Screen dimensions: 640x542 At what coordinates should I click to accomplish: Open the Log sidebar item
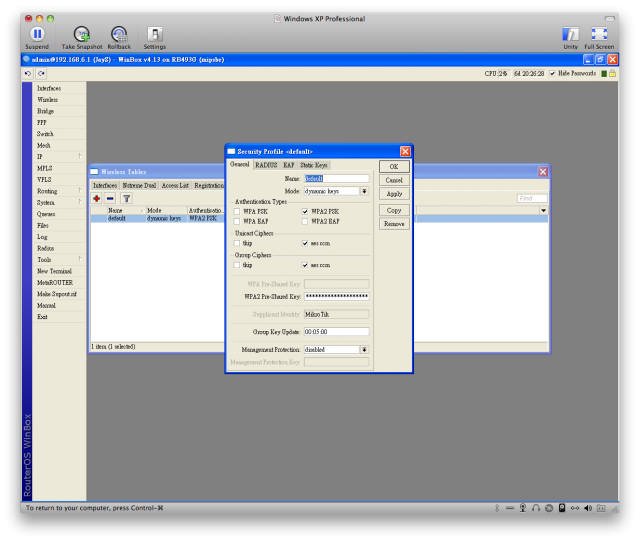pyautogui.click(x=42, y=237)
